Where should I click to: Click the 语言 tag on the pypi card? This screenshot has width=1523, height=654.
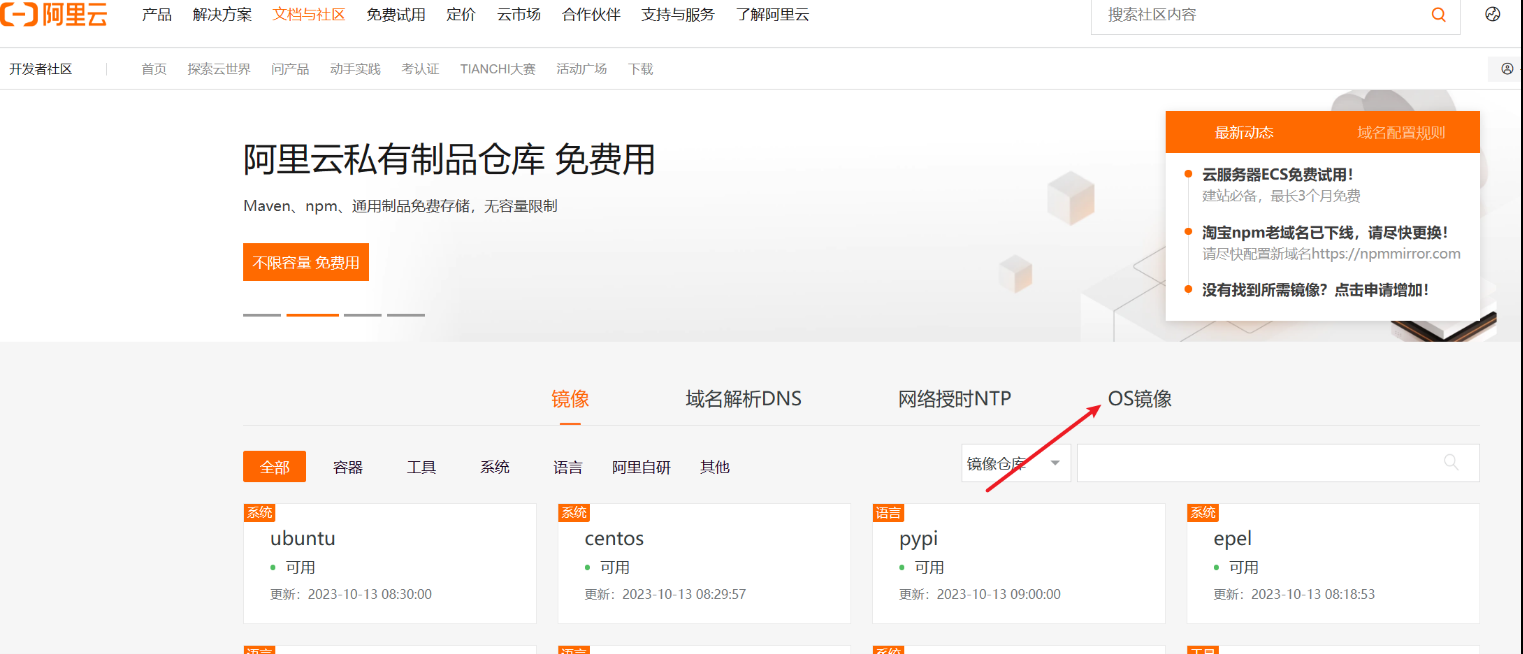(888, 512)
